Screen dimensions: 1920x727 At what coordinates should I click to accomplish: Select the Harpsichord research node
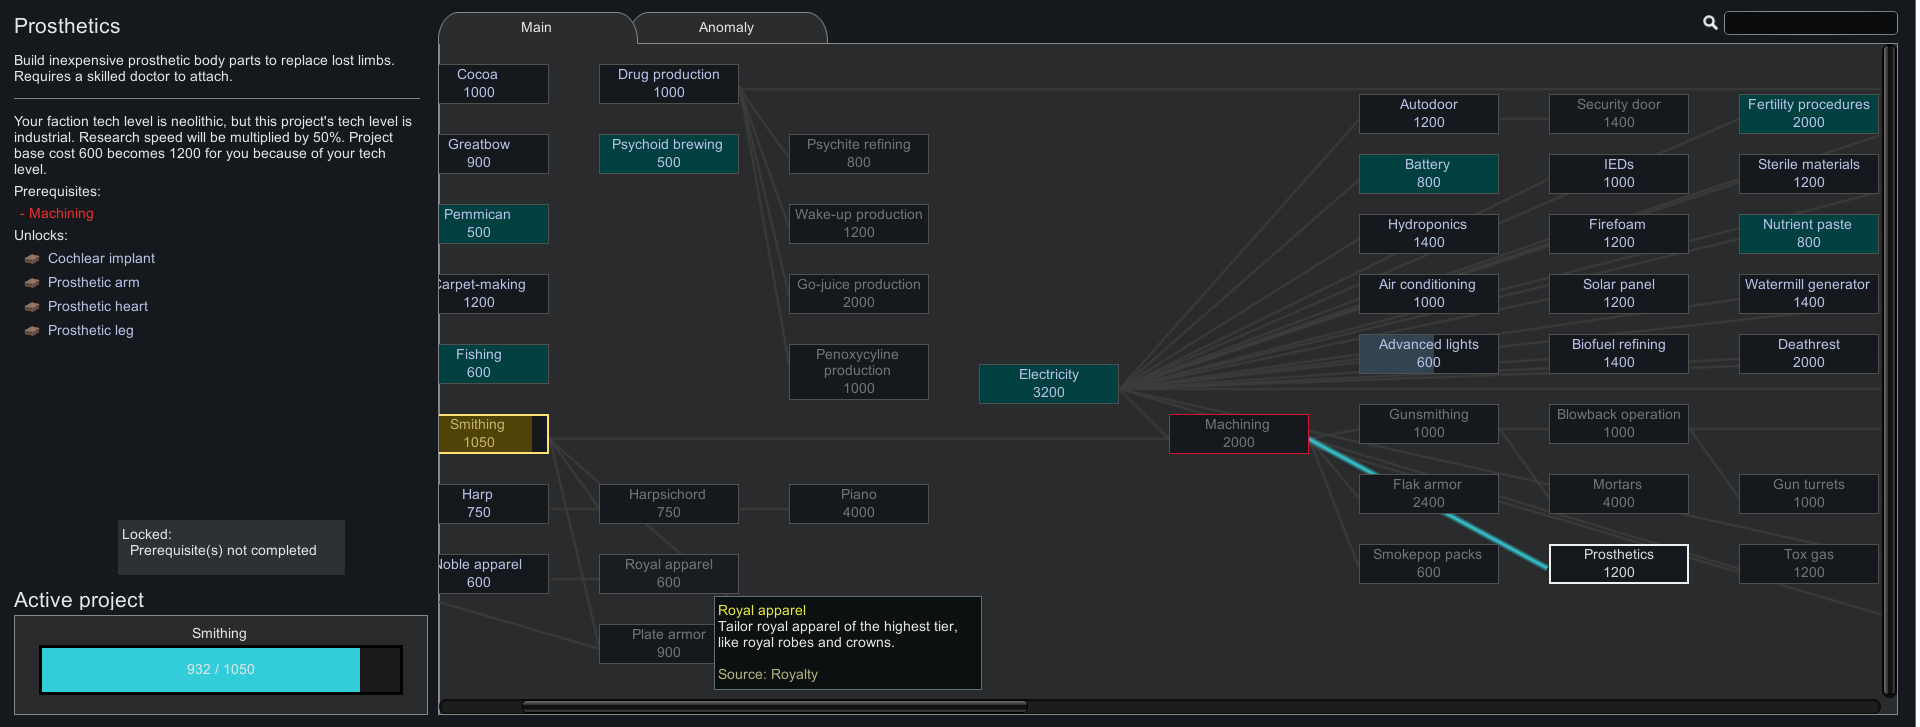(x=669, y=504)
